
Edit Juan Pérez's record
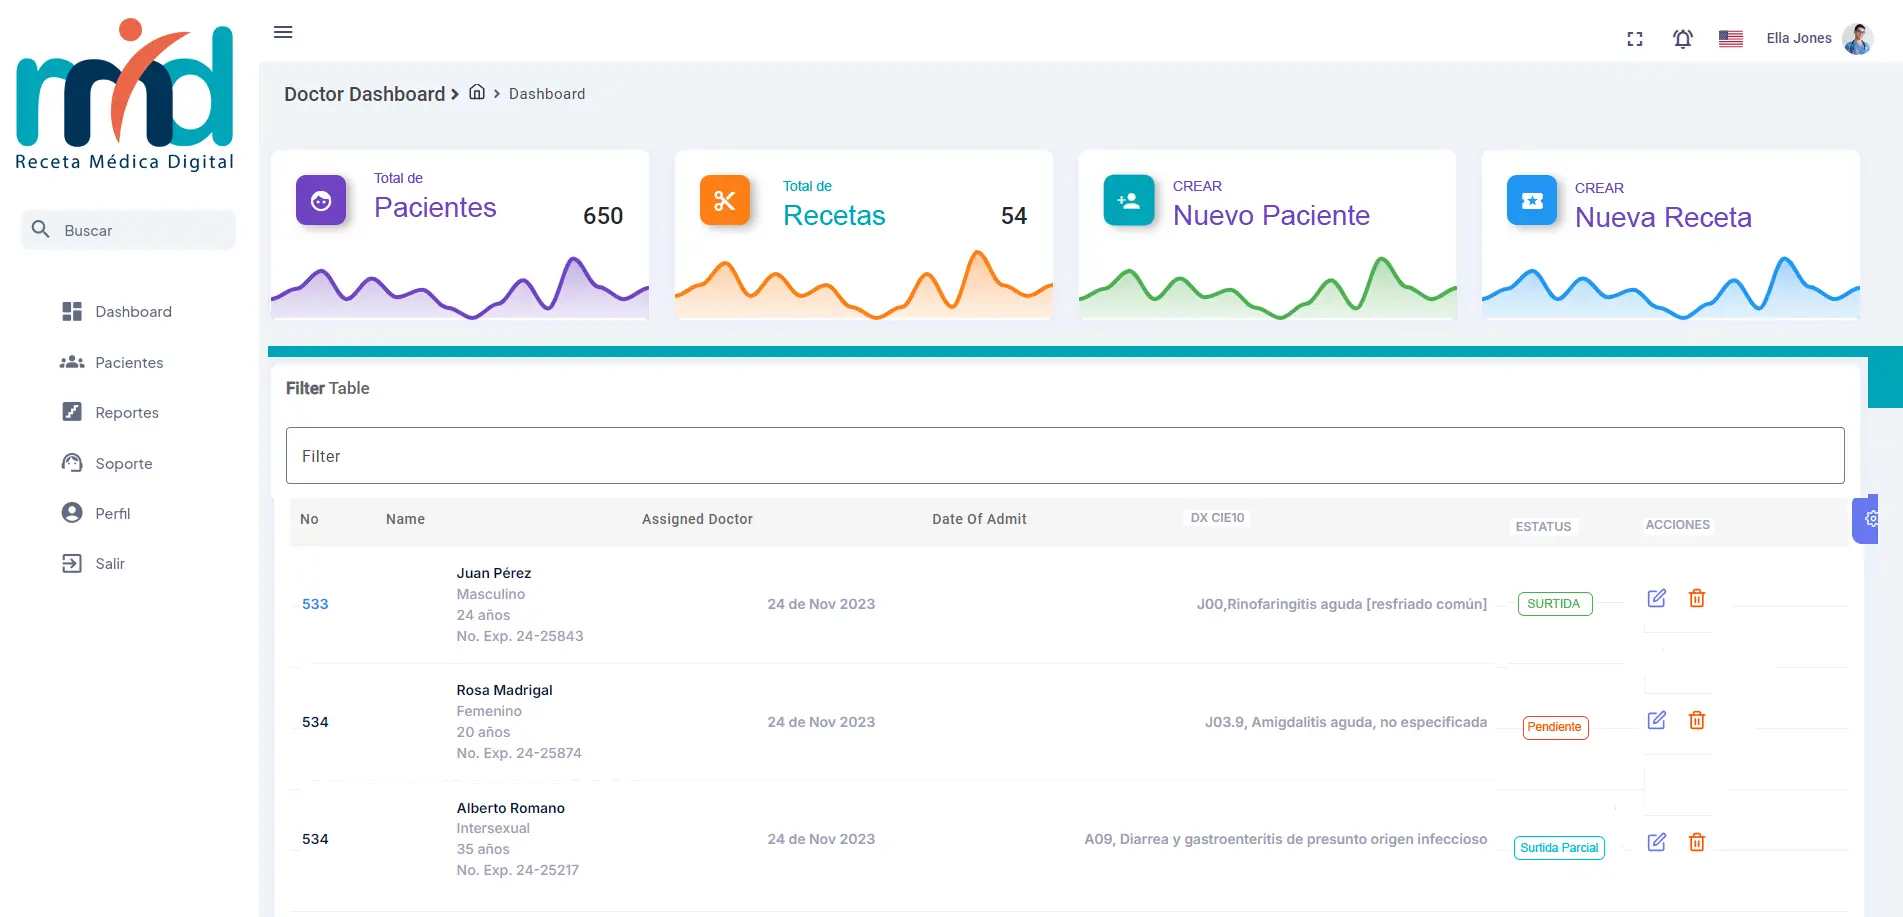click(x=1656, y=598)
